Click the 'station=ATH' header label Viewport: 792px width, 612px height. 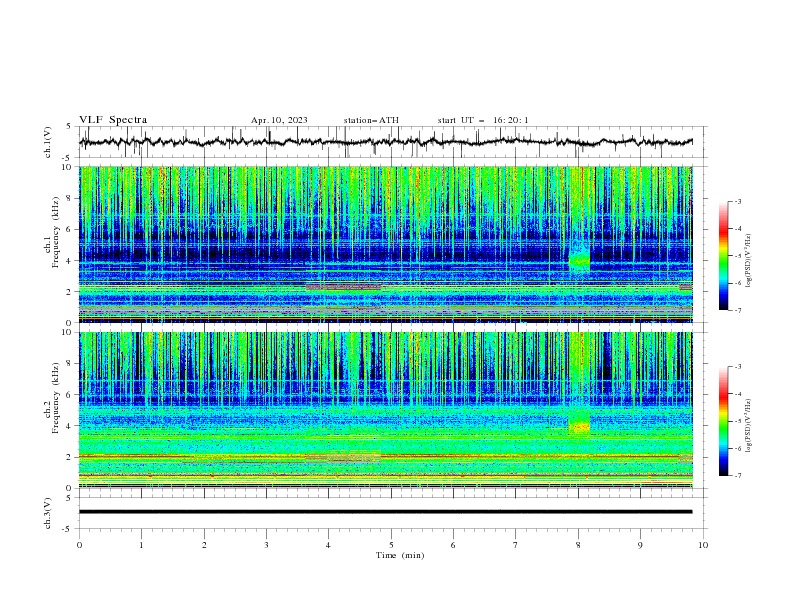(371, 120)
